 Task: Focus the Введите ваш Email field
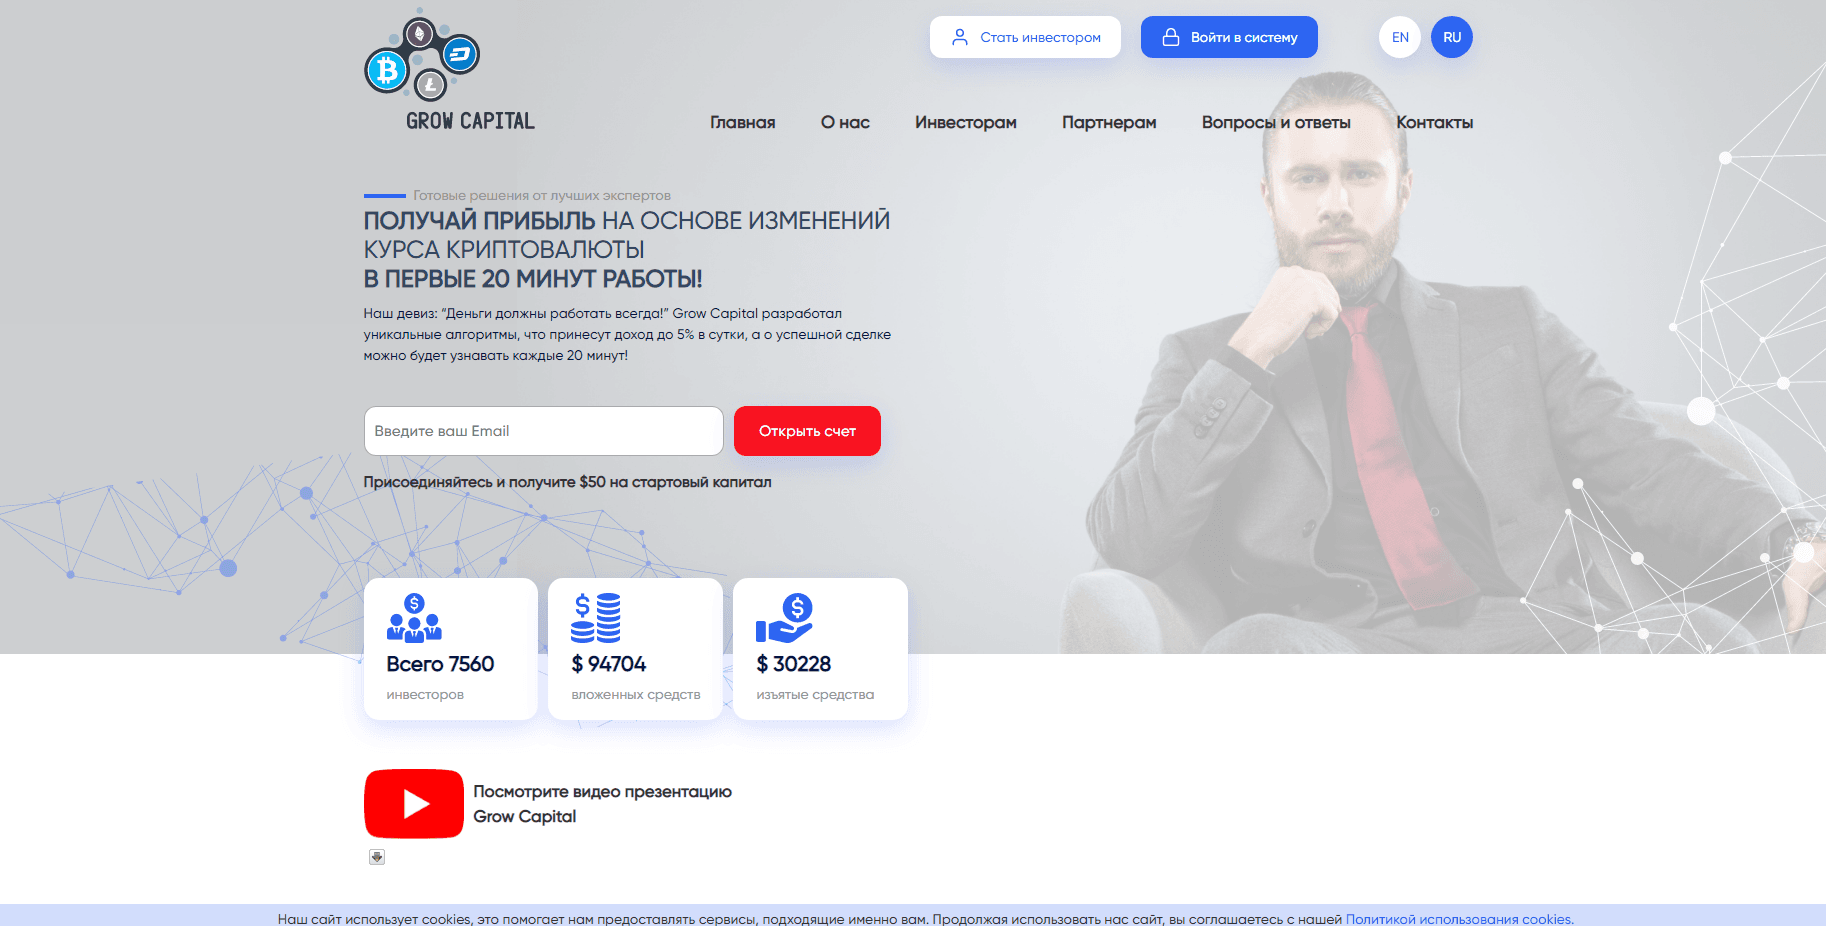[543, 431]
